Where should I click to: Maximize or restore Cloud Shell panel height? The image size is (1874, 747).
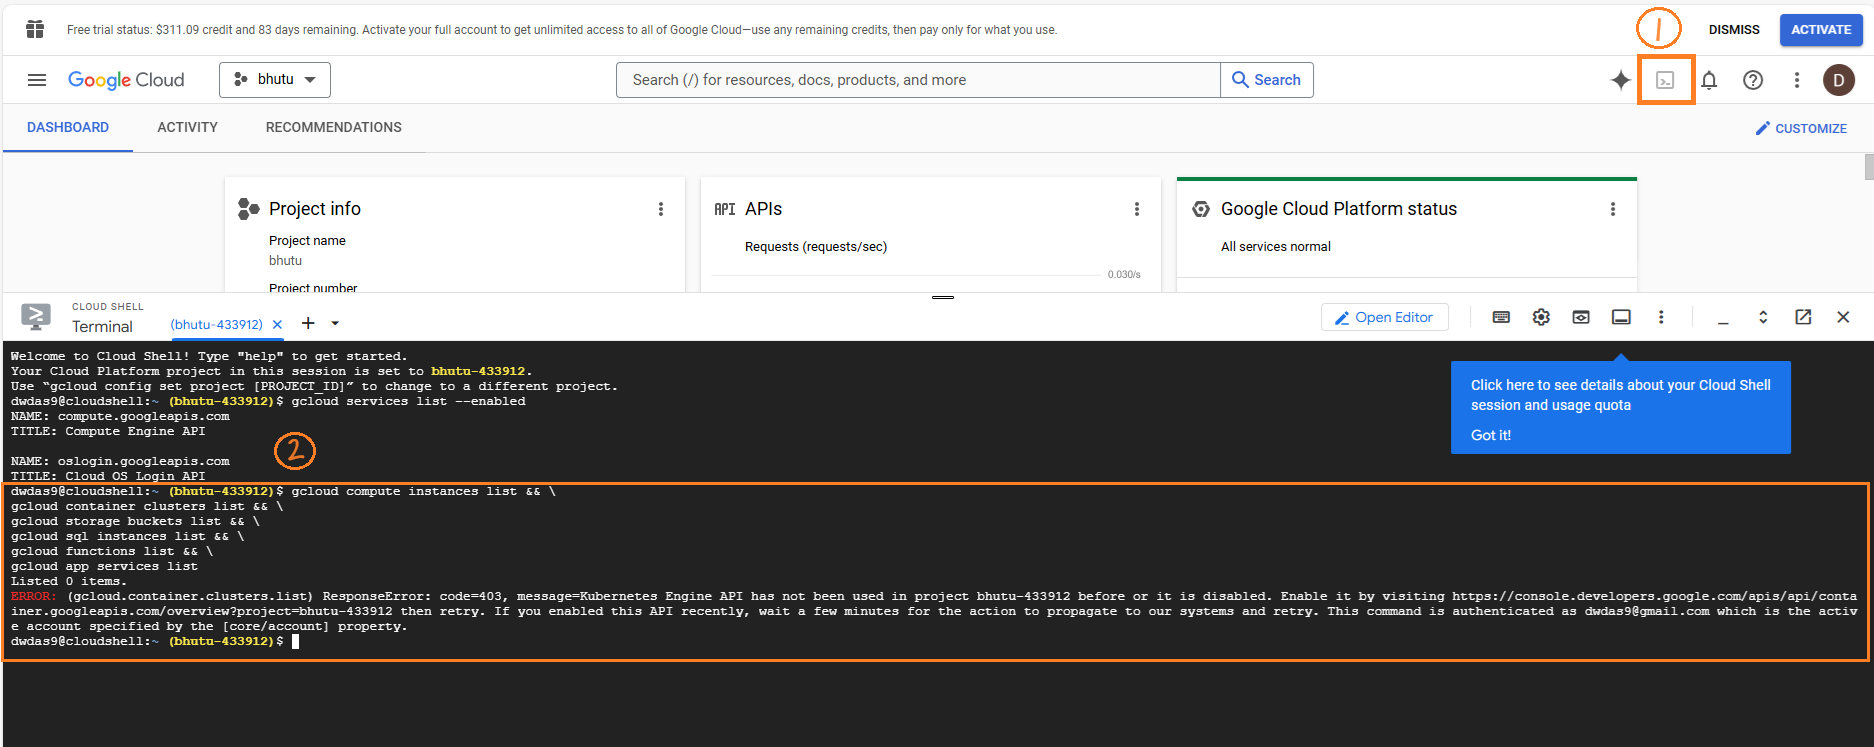(x=1763, y=317)
